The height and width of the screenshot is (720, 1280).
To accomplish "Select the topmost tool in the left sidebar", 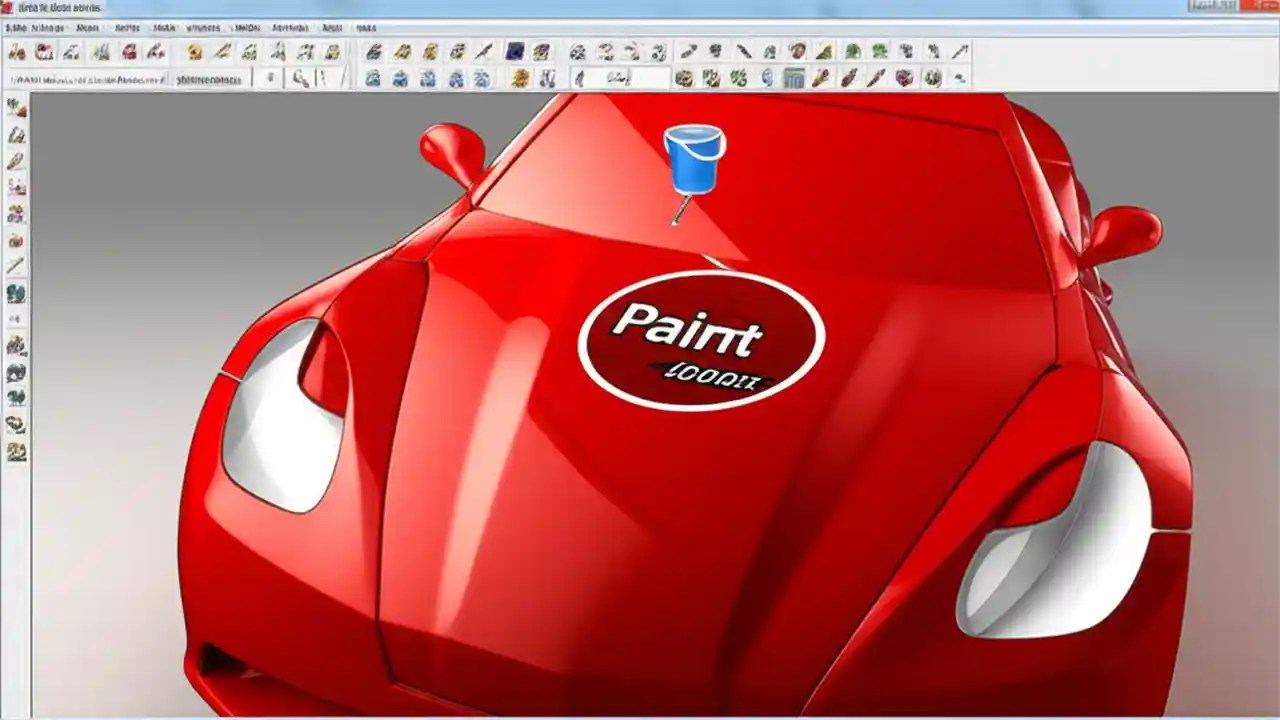I will (x=16, y=108).
